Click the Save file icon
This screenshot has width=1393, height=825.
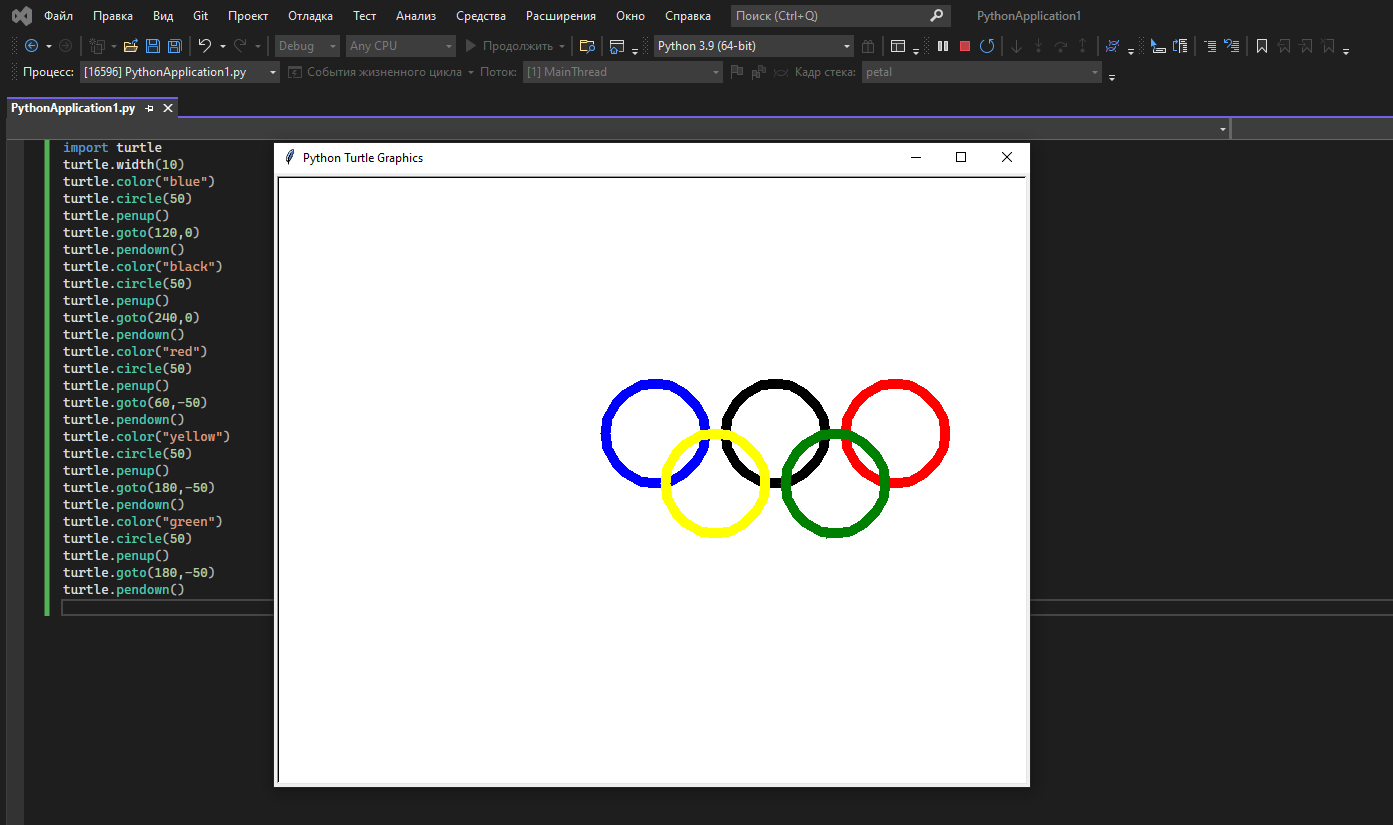pyautogui.click(x=153, y=46)
